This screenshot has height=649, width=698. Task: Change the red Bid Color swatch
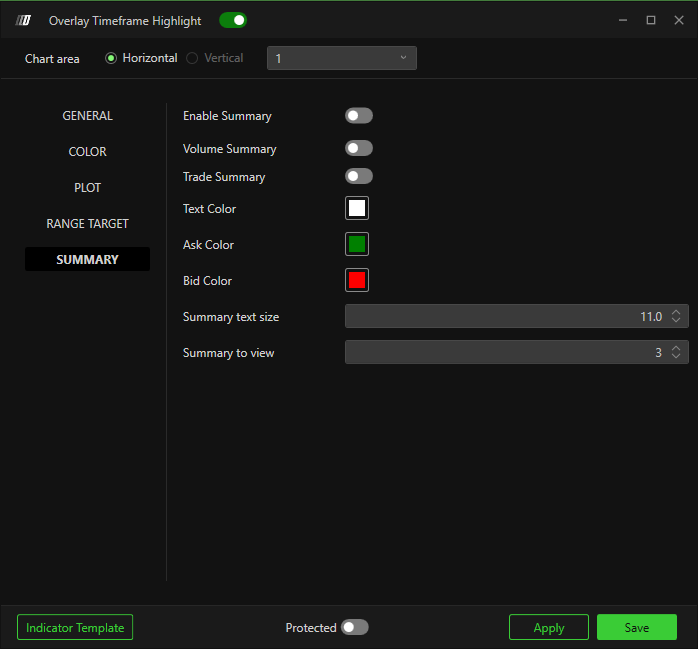point(357,280)
